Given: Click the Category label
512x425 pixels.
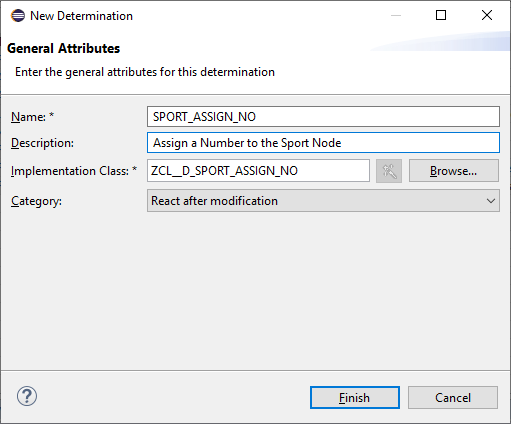Looking at the screenshot, I should pyautogui.click(x=36, y=201).
